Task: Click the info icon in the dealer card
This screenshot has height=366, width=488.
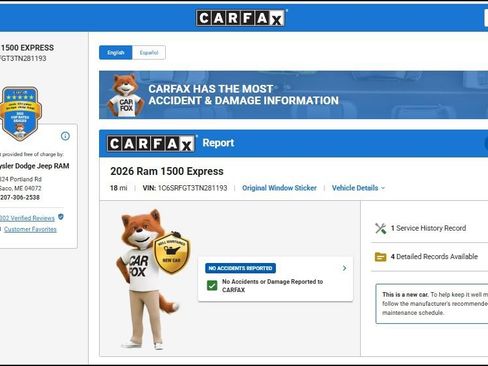Action: (x=65, y=136)
